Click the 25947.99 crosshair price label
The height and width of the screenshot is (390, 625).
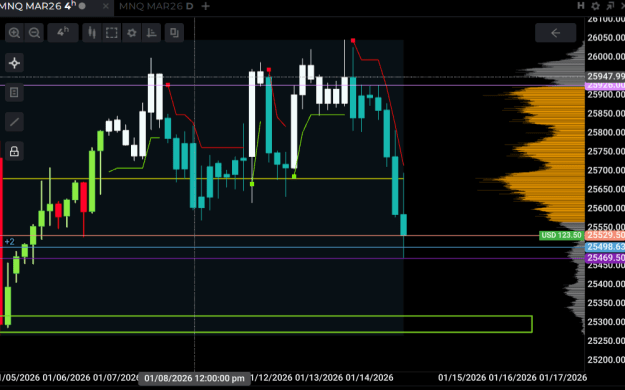pyautogui.click(x=605, y=76)
